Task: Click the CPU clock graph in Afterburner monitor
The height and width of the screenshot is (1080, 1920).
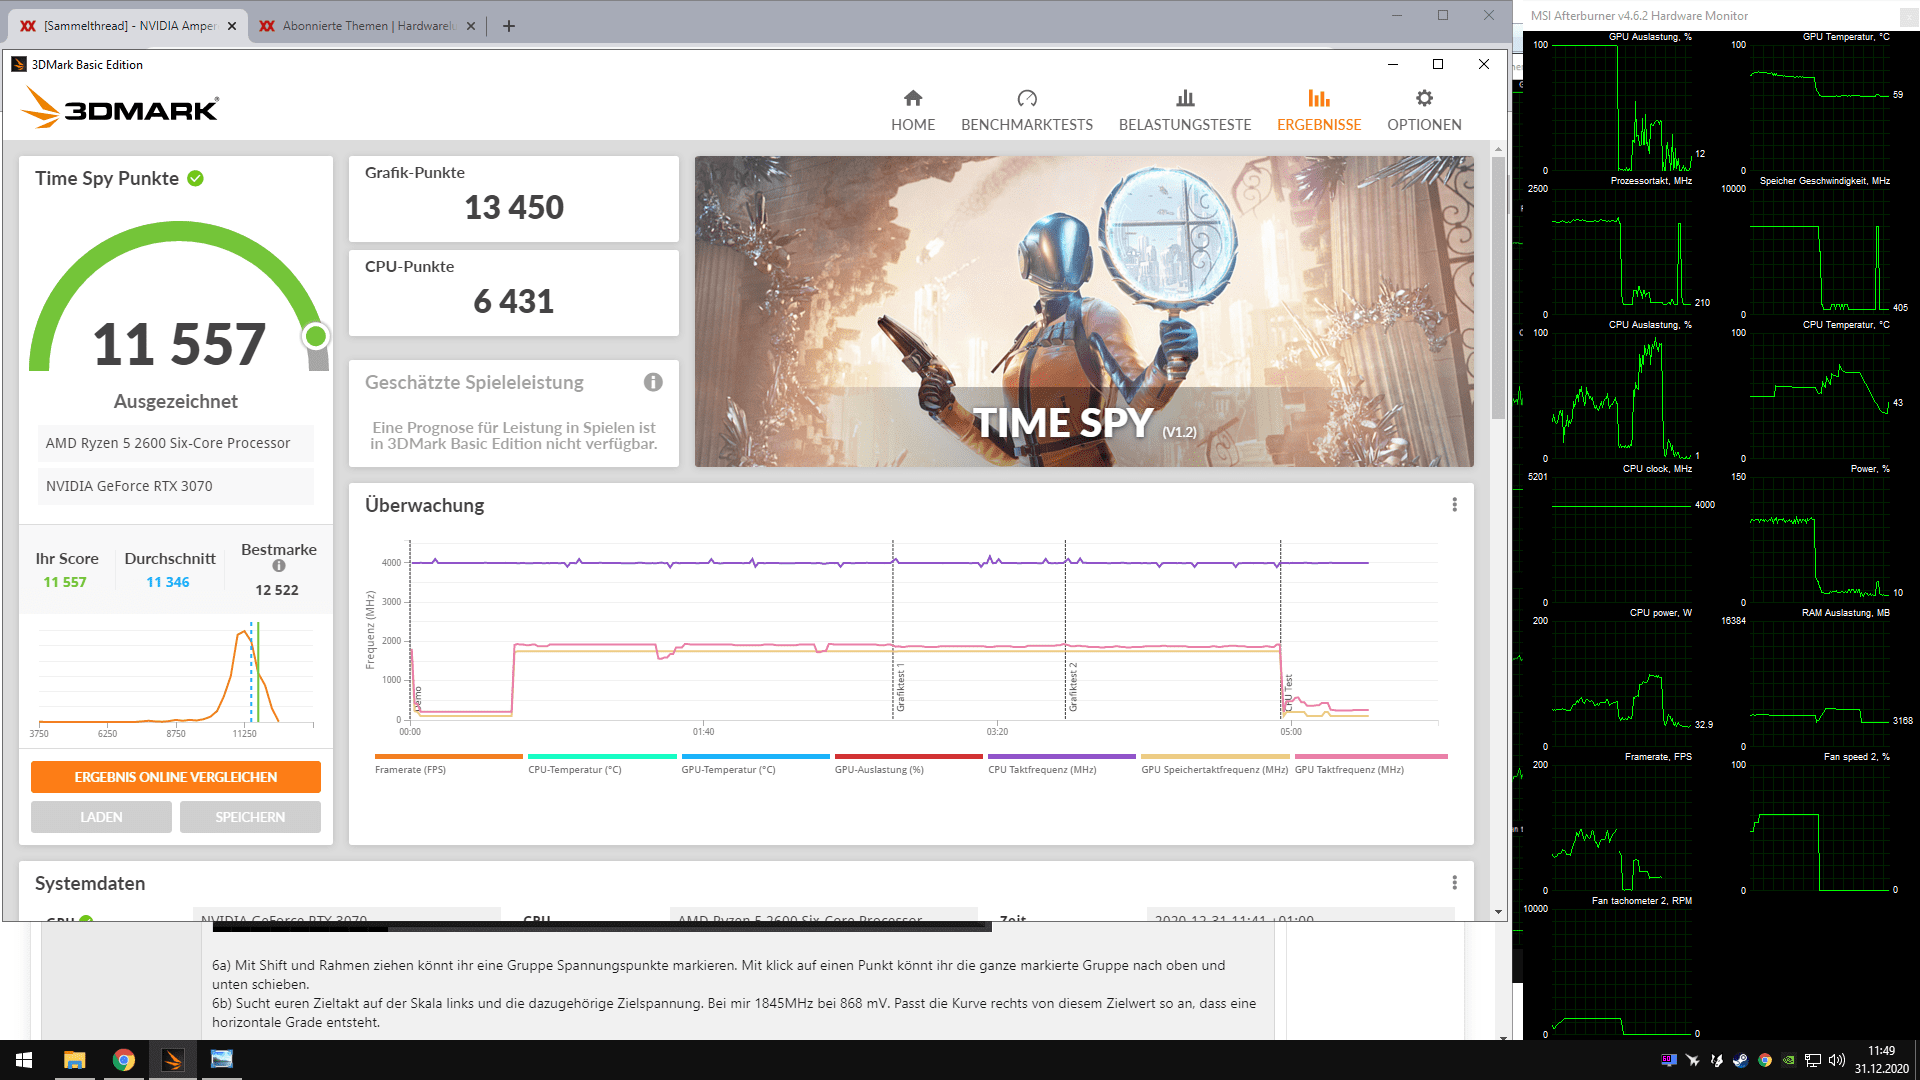Action: click(1623, 539)
